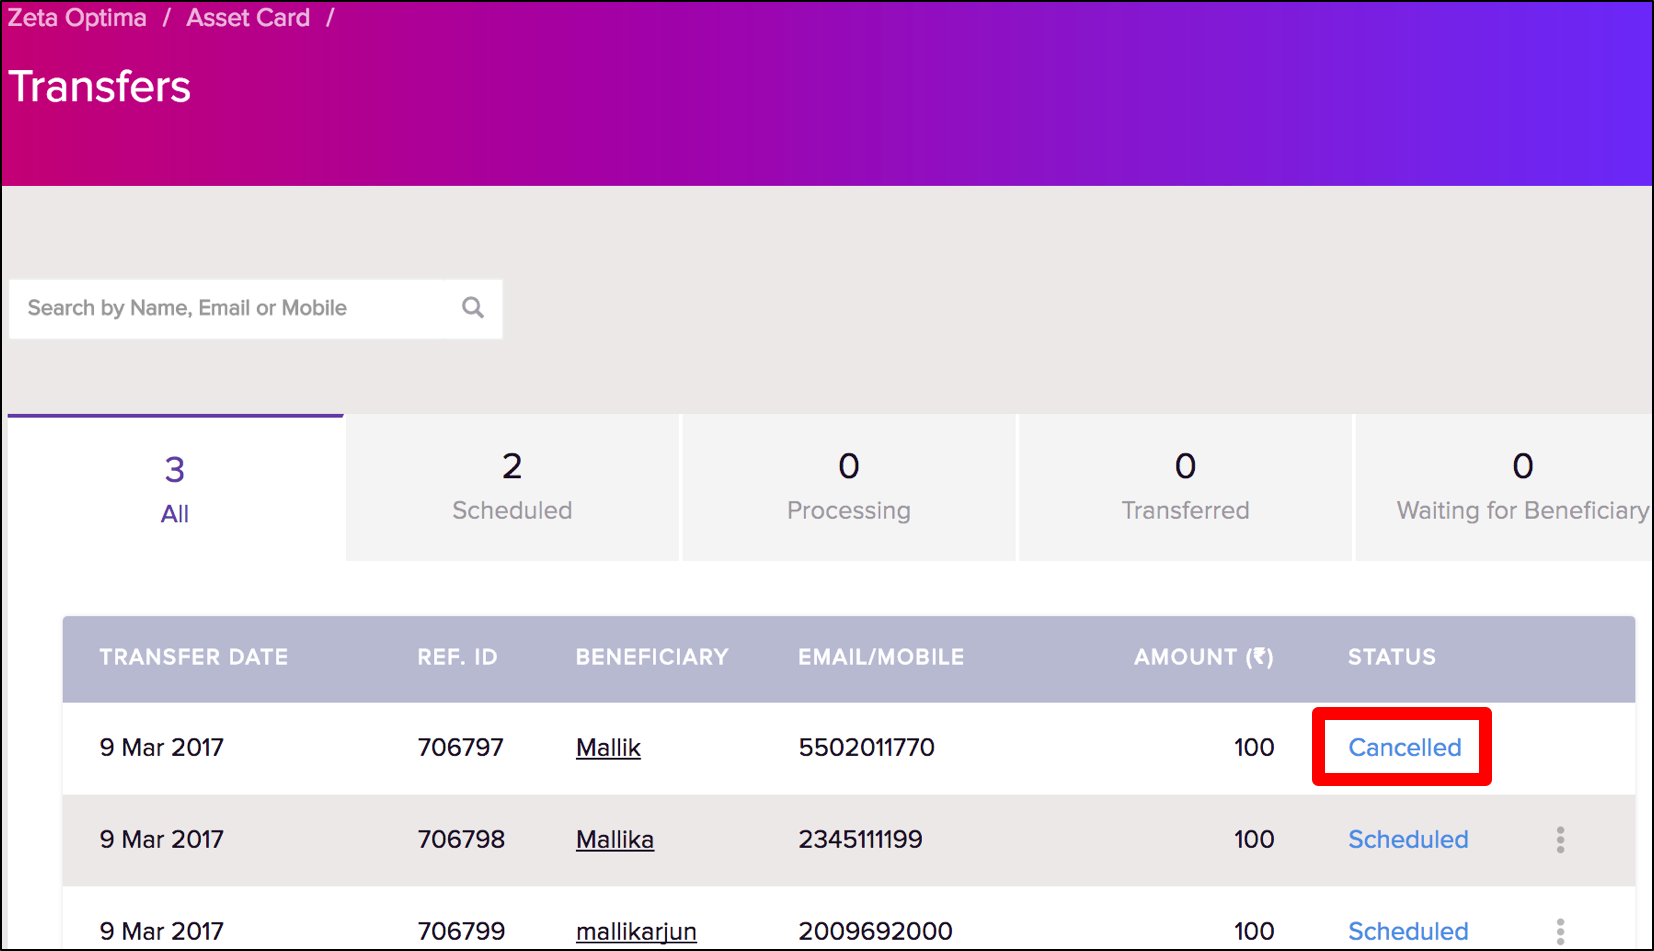Open beneficiary link Mallik

coord(608,748)
